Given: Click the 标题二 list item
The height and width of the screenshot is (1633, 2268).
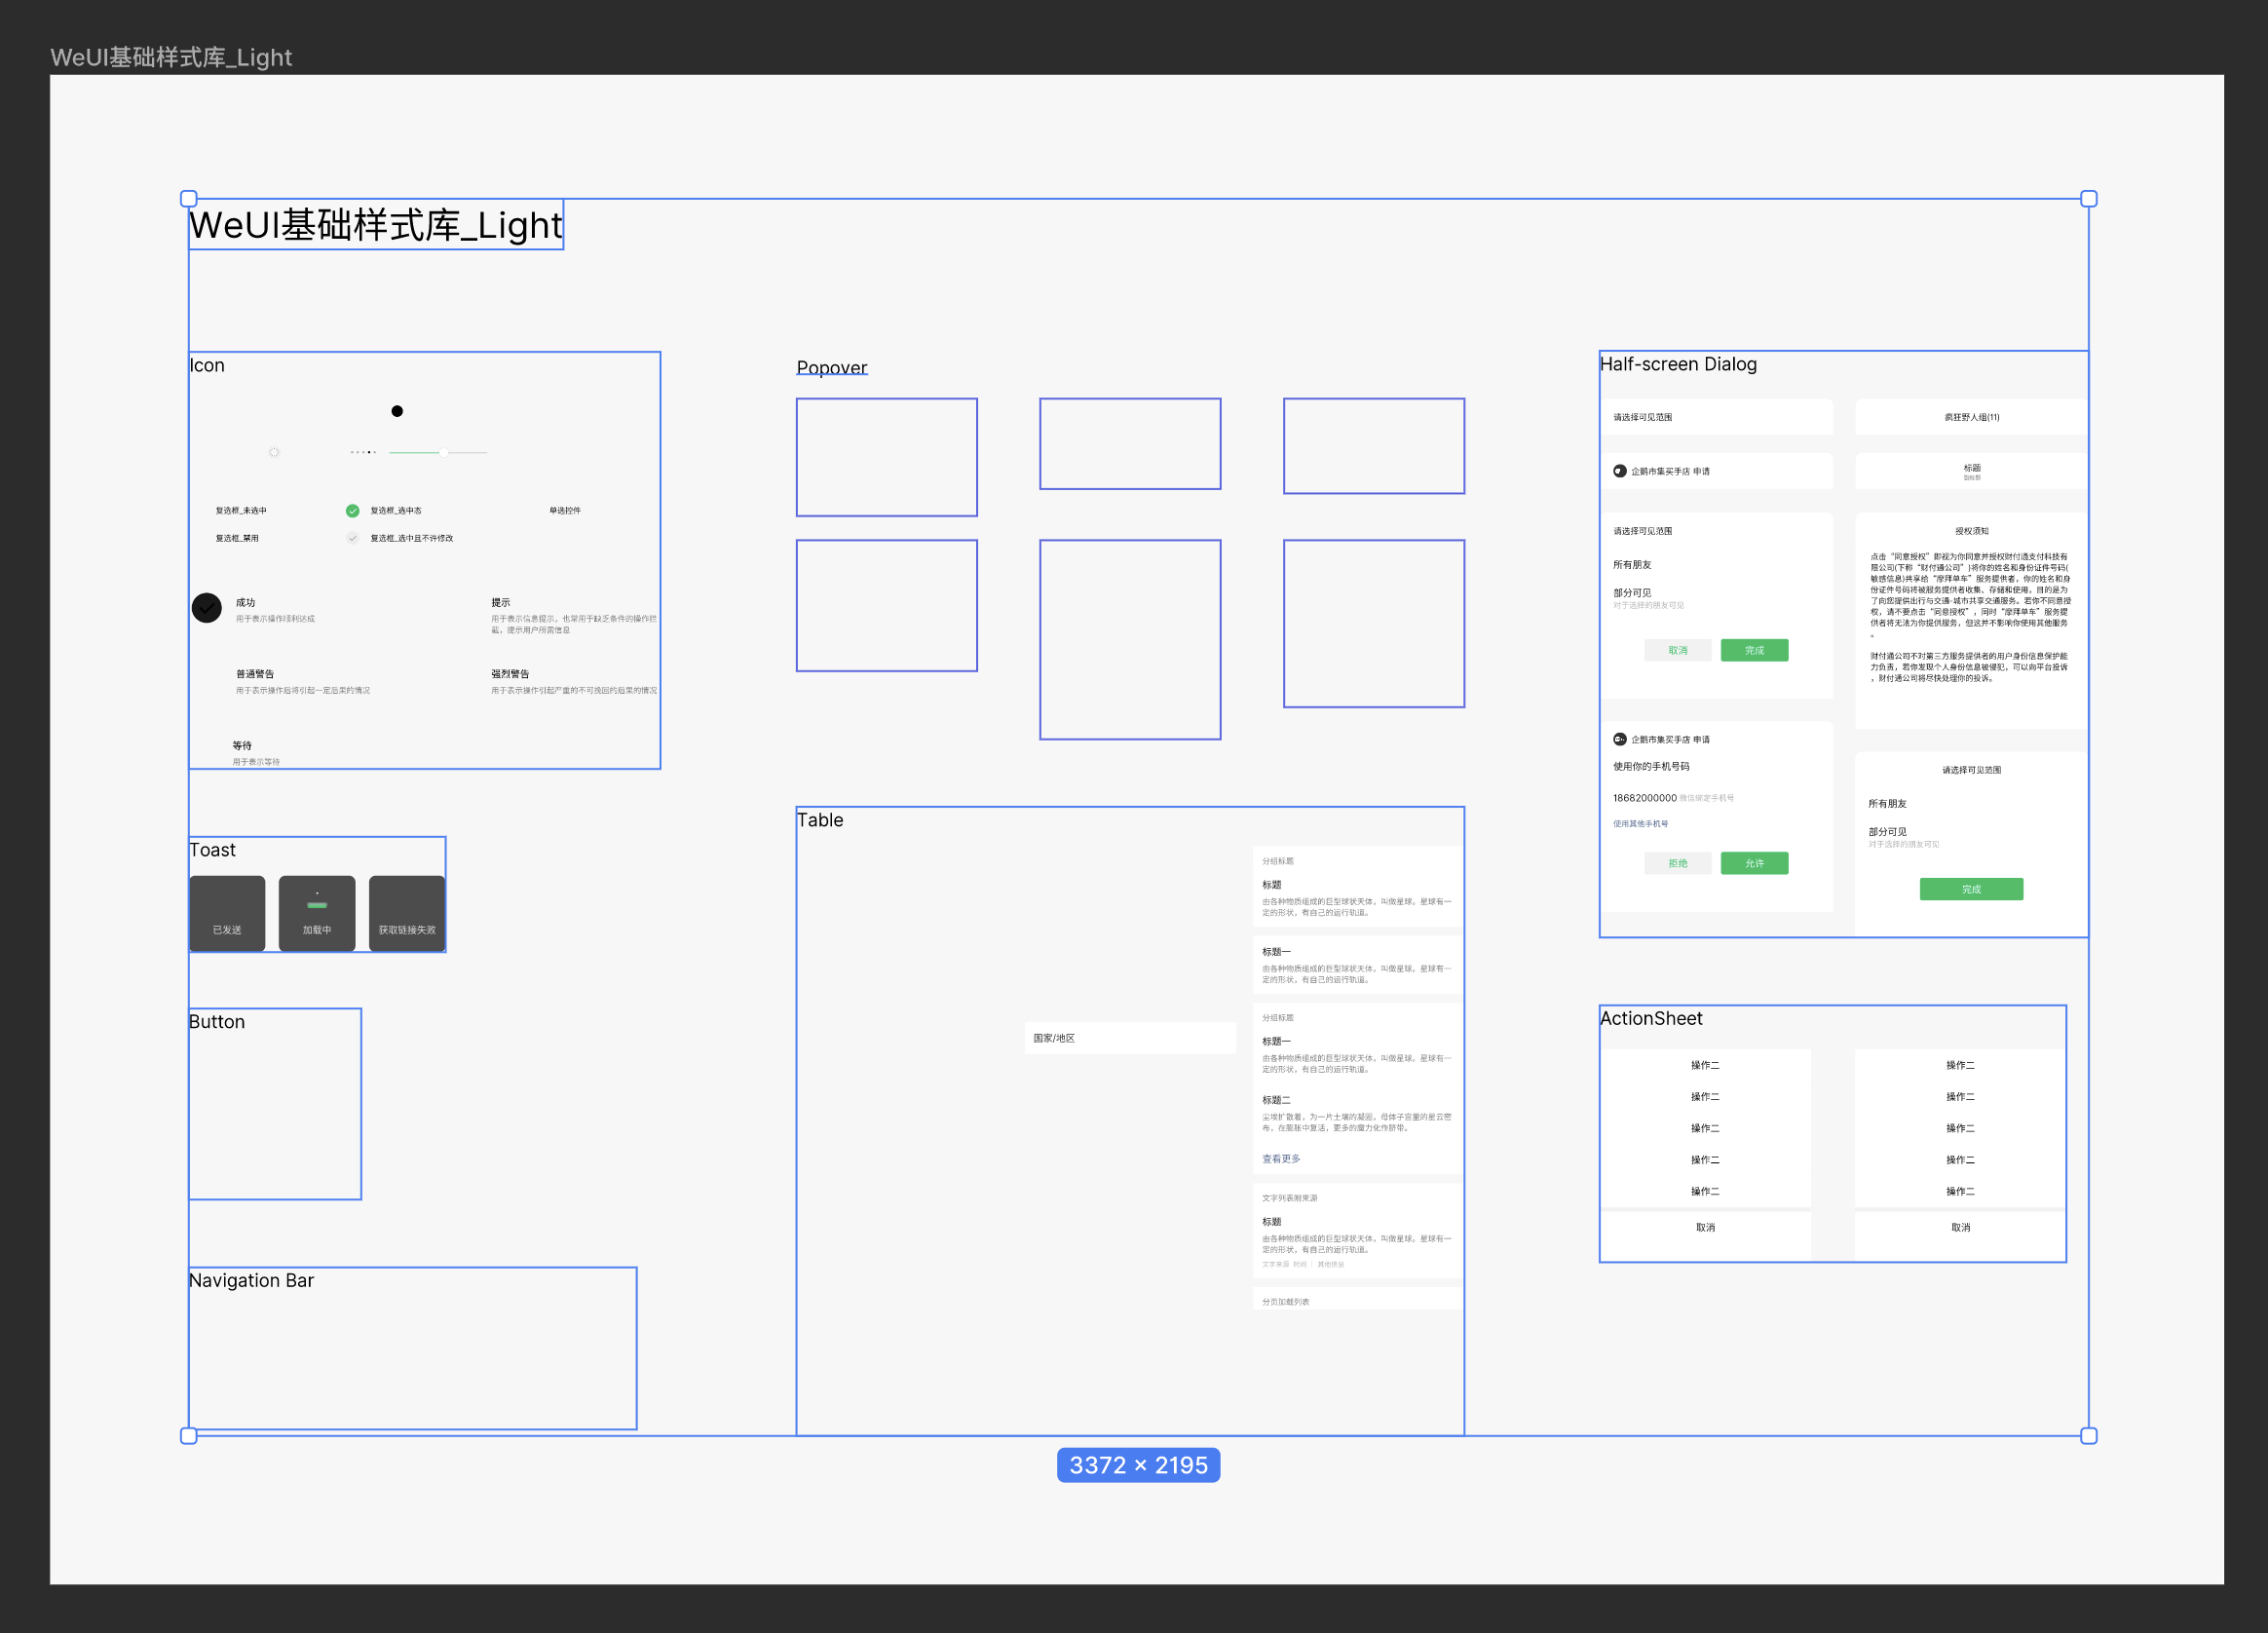Looking at the screenshot, I should 1276,1100.
